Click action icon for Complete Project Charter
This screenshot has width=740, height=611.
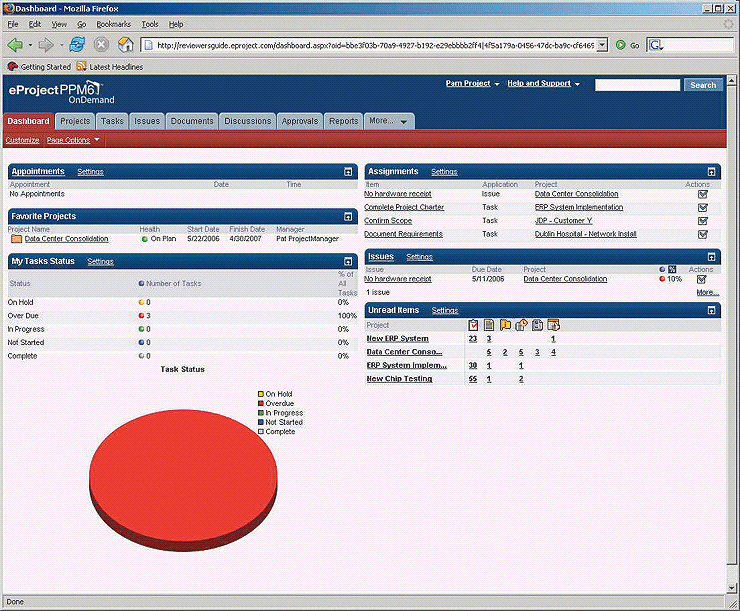click(703, 208)
